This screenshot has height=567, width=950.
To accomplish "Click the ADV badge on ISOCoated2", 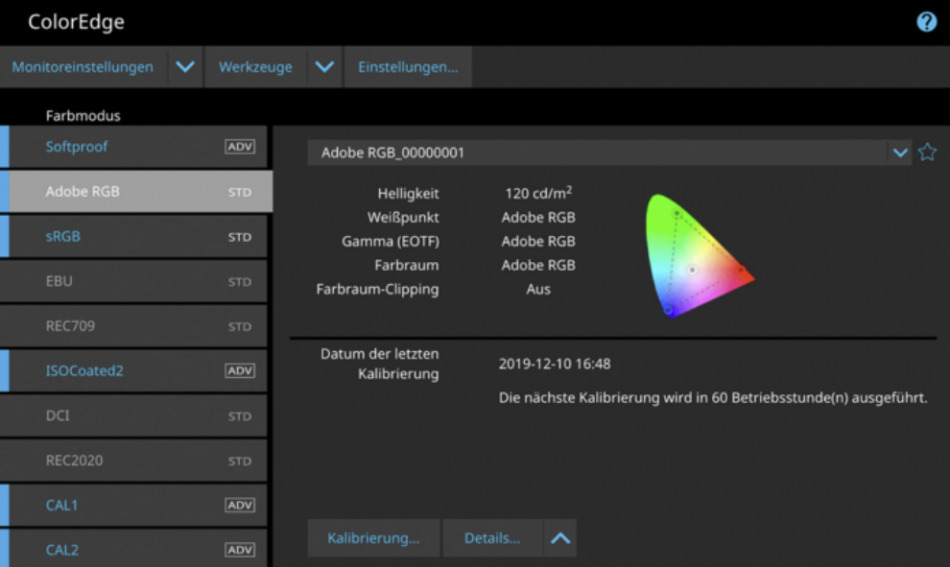I will click(240, 371).
